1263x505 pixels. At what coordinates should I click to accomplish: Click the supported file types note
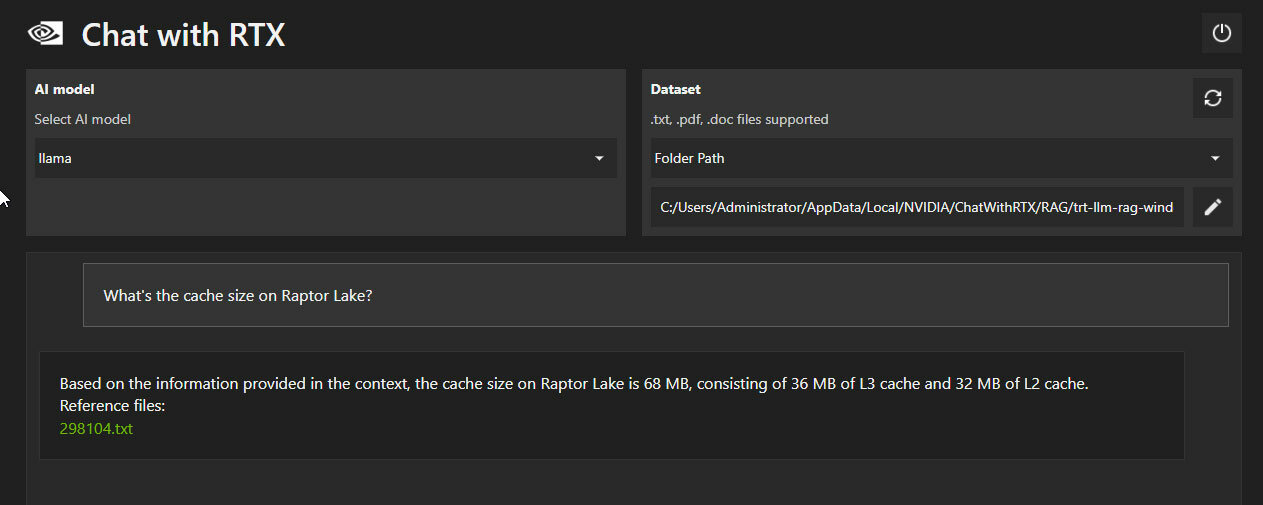[x=740, y=119]
